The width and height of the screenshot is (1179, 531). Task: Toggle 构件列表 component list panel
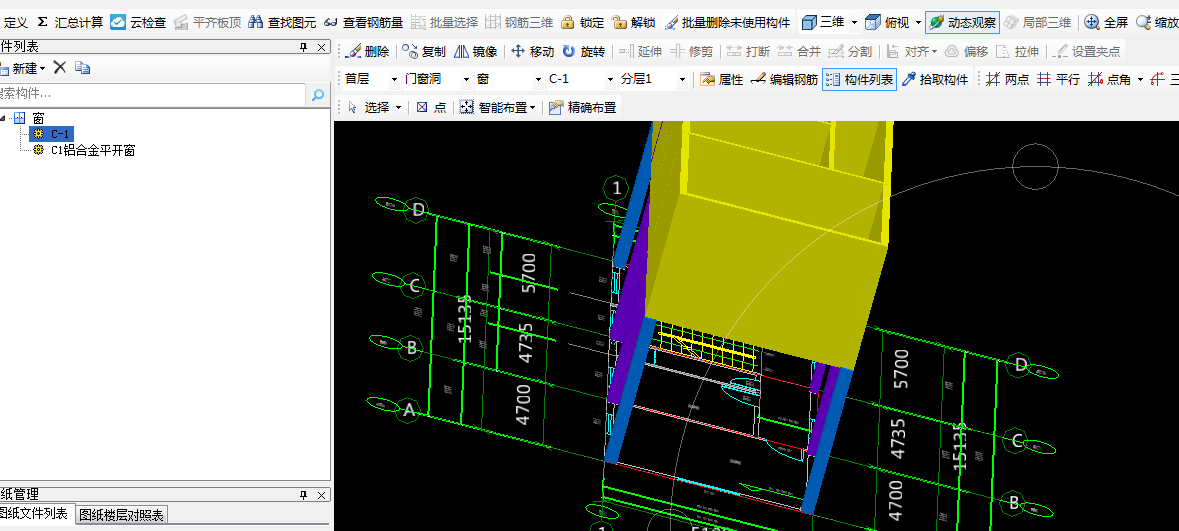(x=859, y=79)
